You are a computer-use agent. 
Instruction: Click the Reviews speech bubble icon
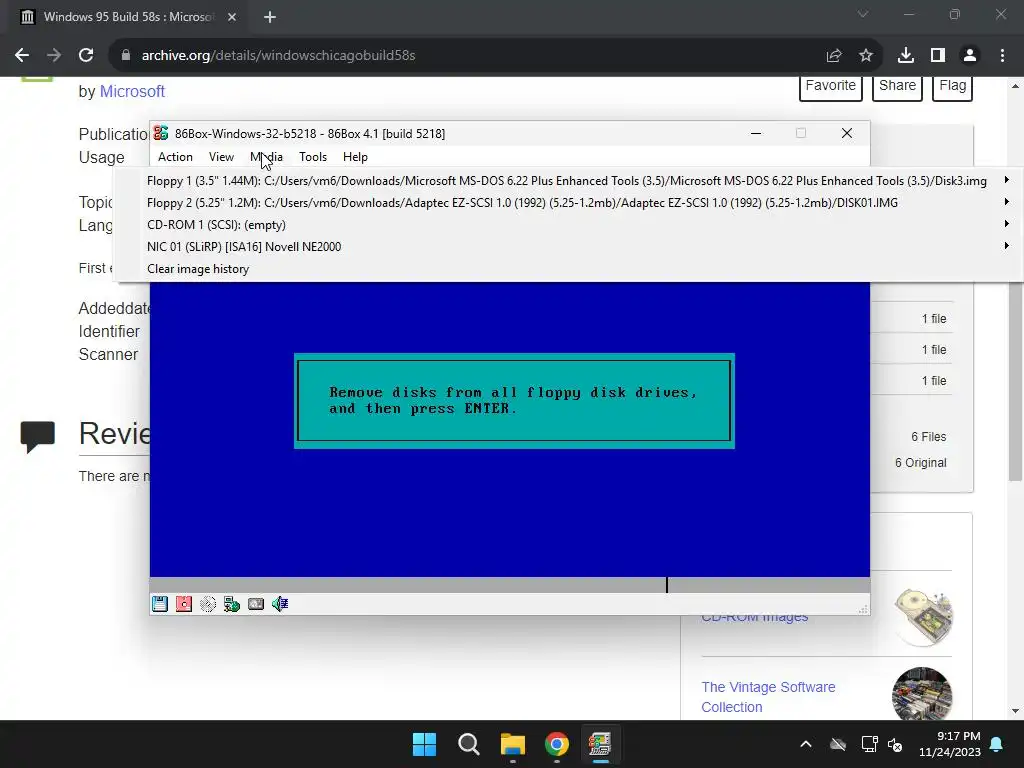[38, 437]
